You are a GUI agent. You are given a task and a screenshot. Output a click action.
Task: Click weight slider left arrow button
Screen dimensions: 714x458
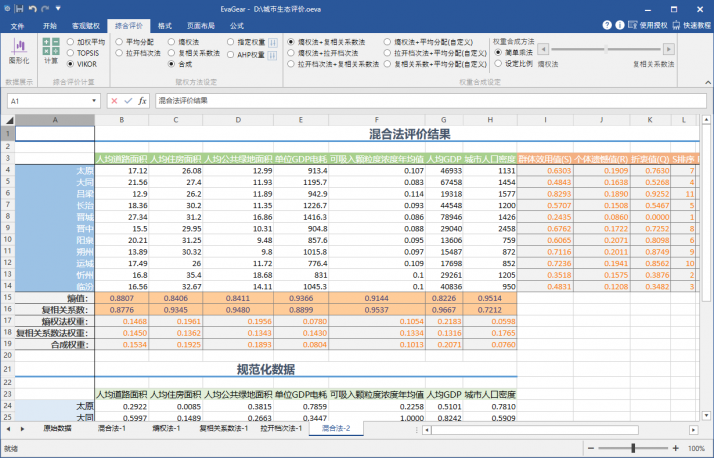pyautogui.click(x=543, y=49)
